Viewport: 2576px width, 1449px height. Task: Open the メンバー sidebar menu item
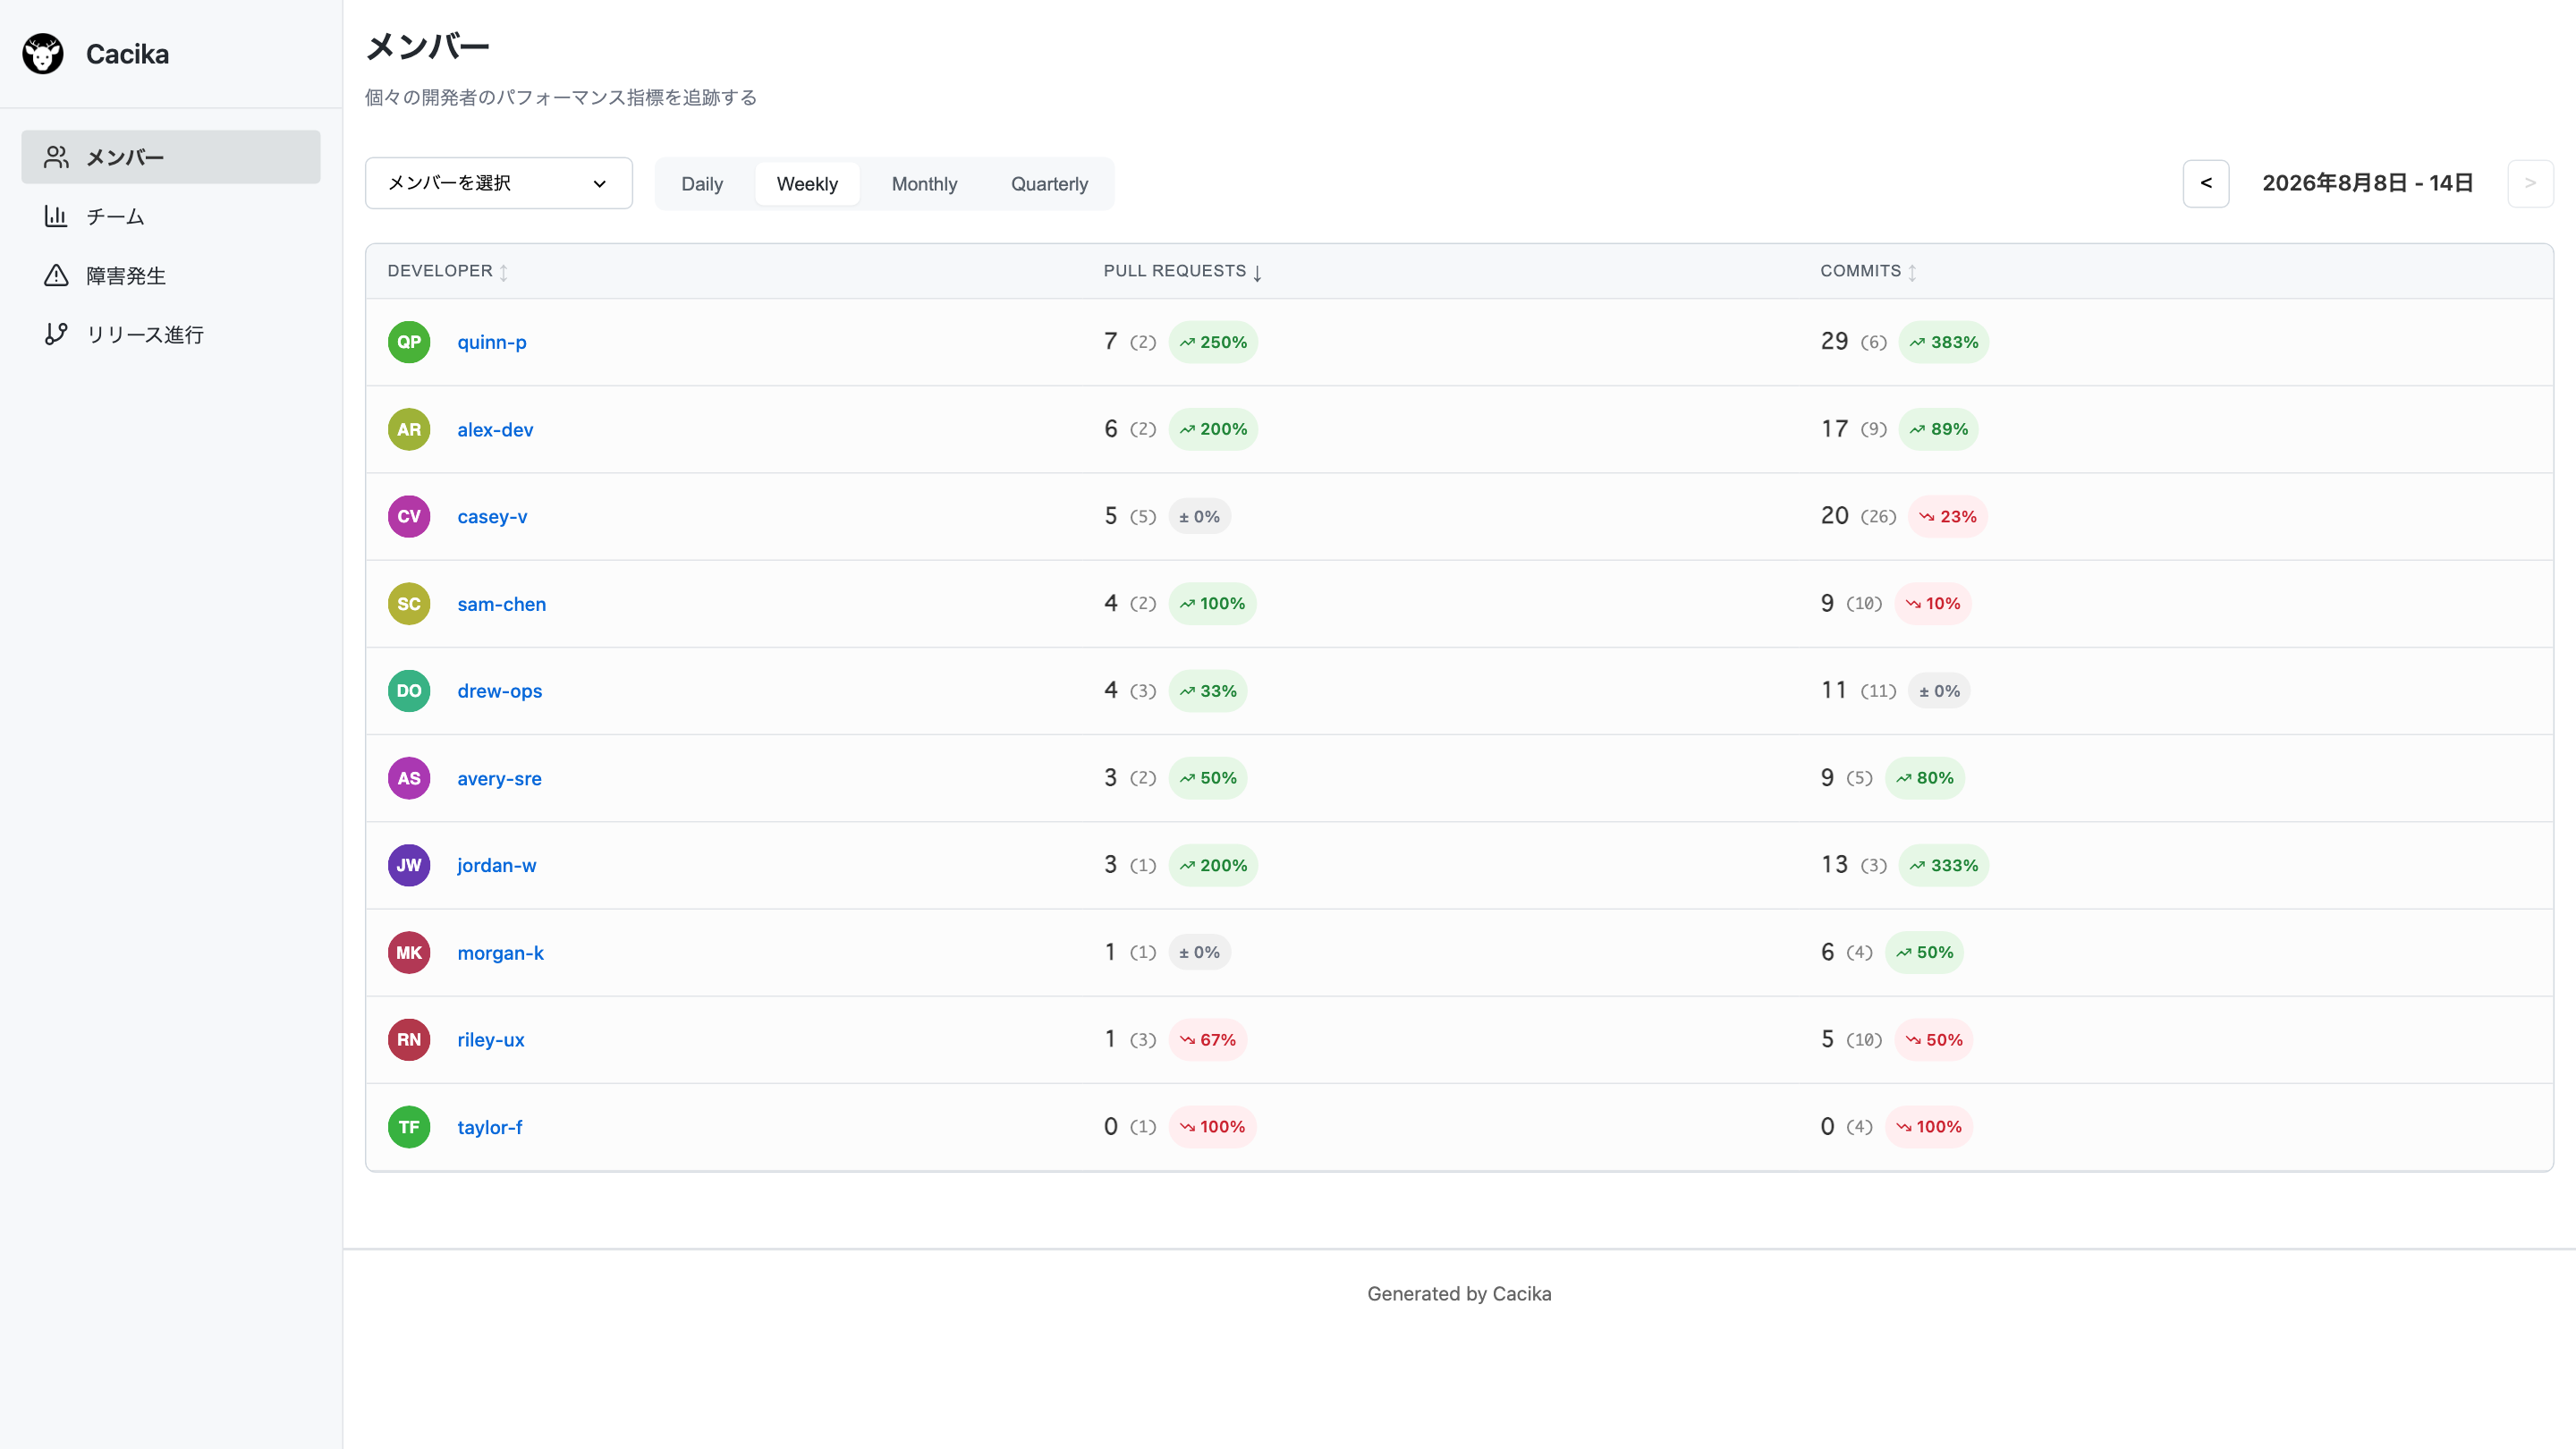[171, 157]
